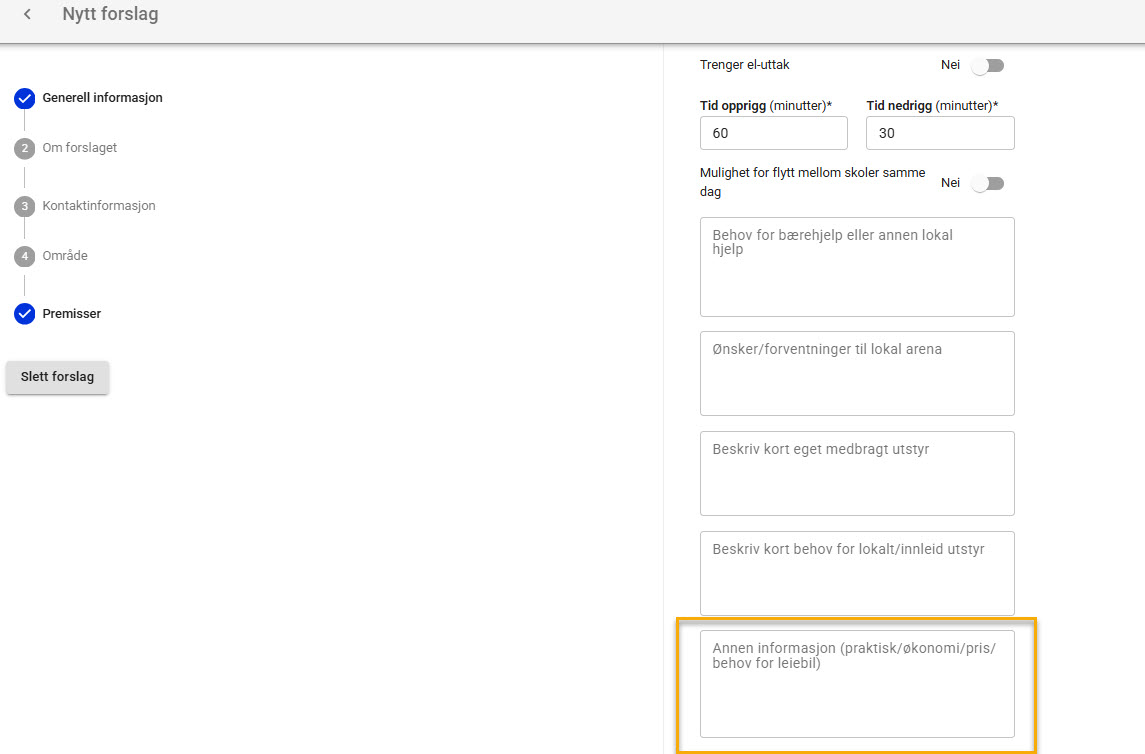This screenshot has width=1145, height=754.
Task: Click the checkmark icon next to Premisser
Action: click(x=24, y=314)
